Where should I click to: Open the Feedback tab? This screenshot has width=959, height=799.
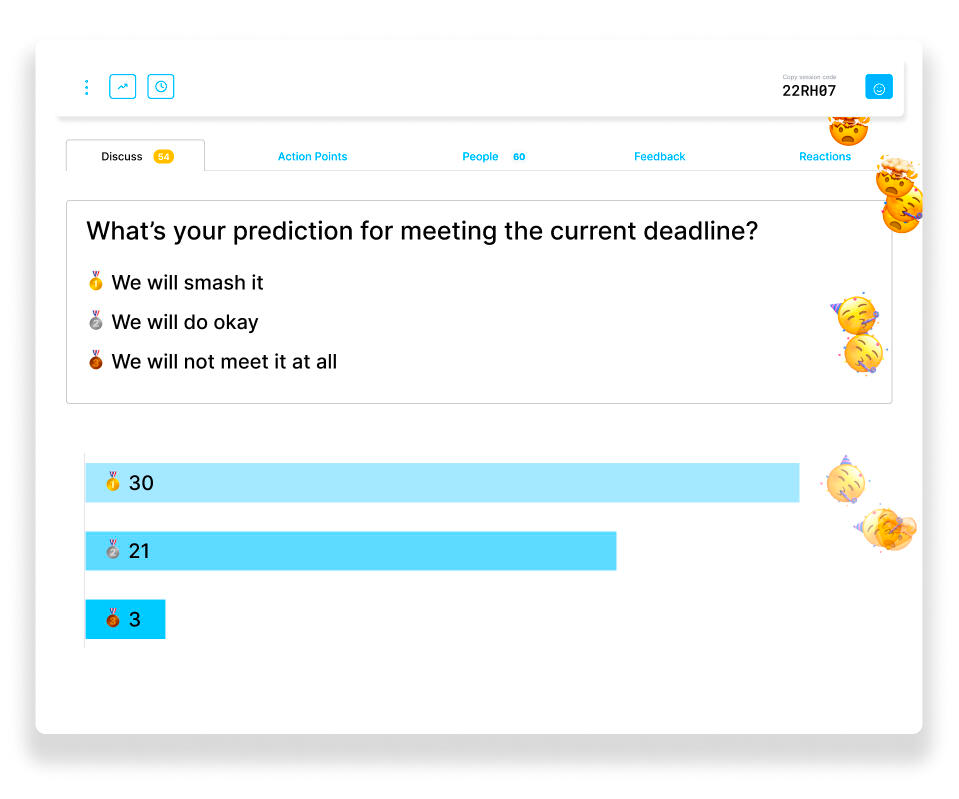click(x=659, y=157)
